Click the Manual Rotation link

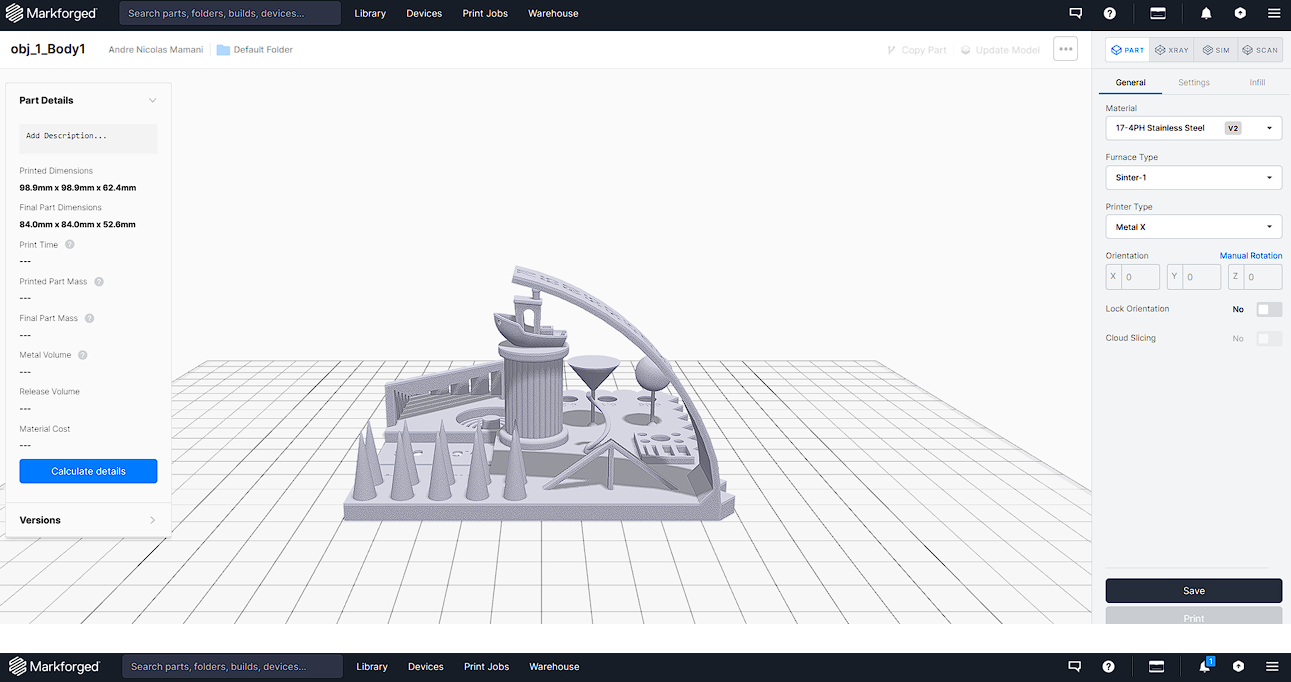coord(1251,255)
